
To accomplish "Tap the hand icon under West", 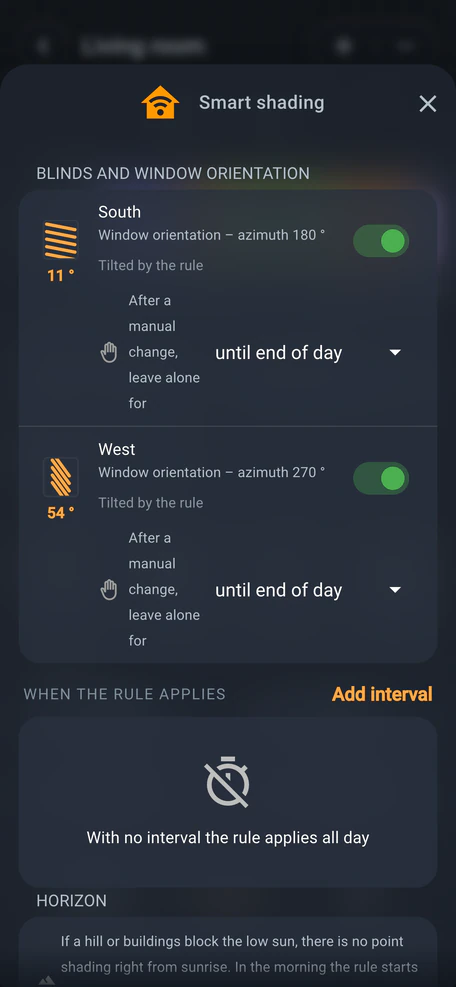I will tap(109, 590).
